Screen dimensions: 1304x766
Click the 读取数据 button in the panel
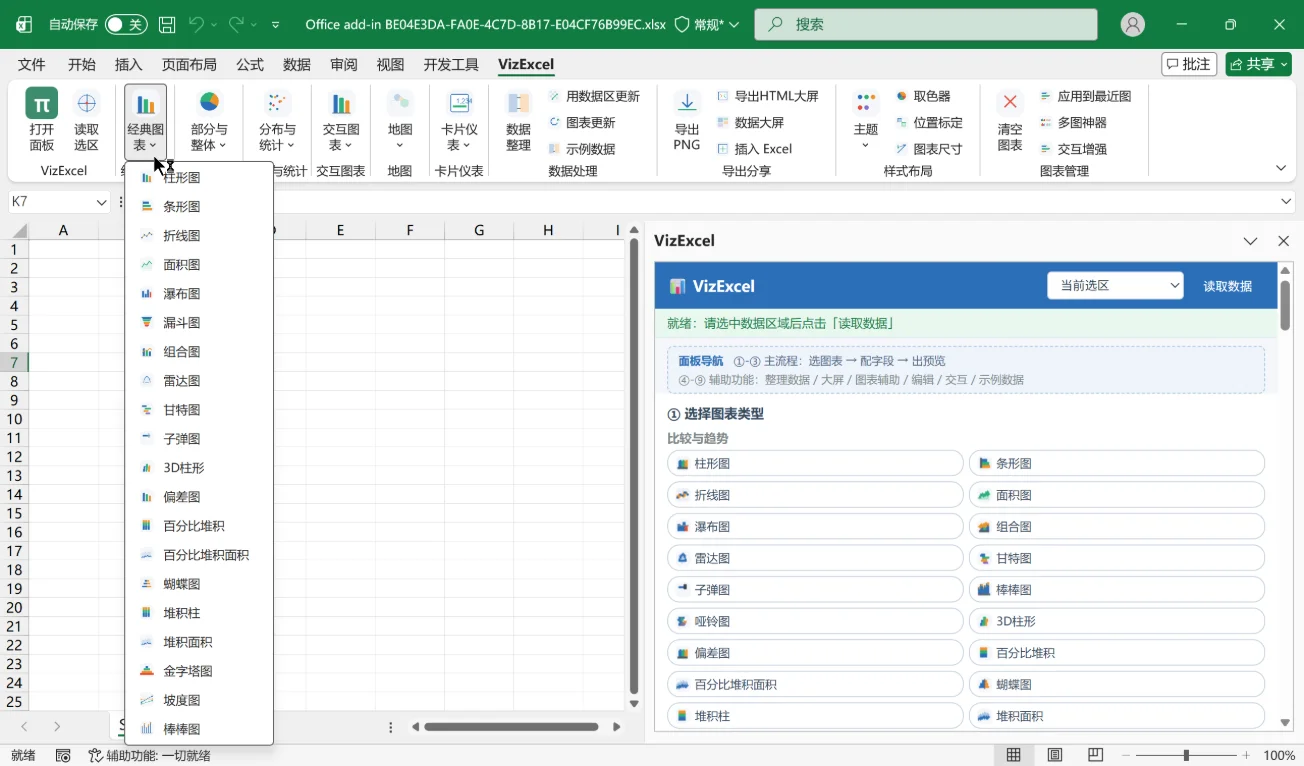pyautogui.click(x=1227, y=286)
